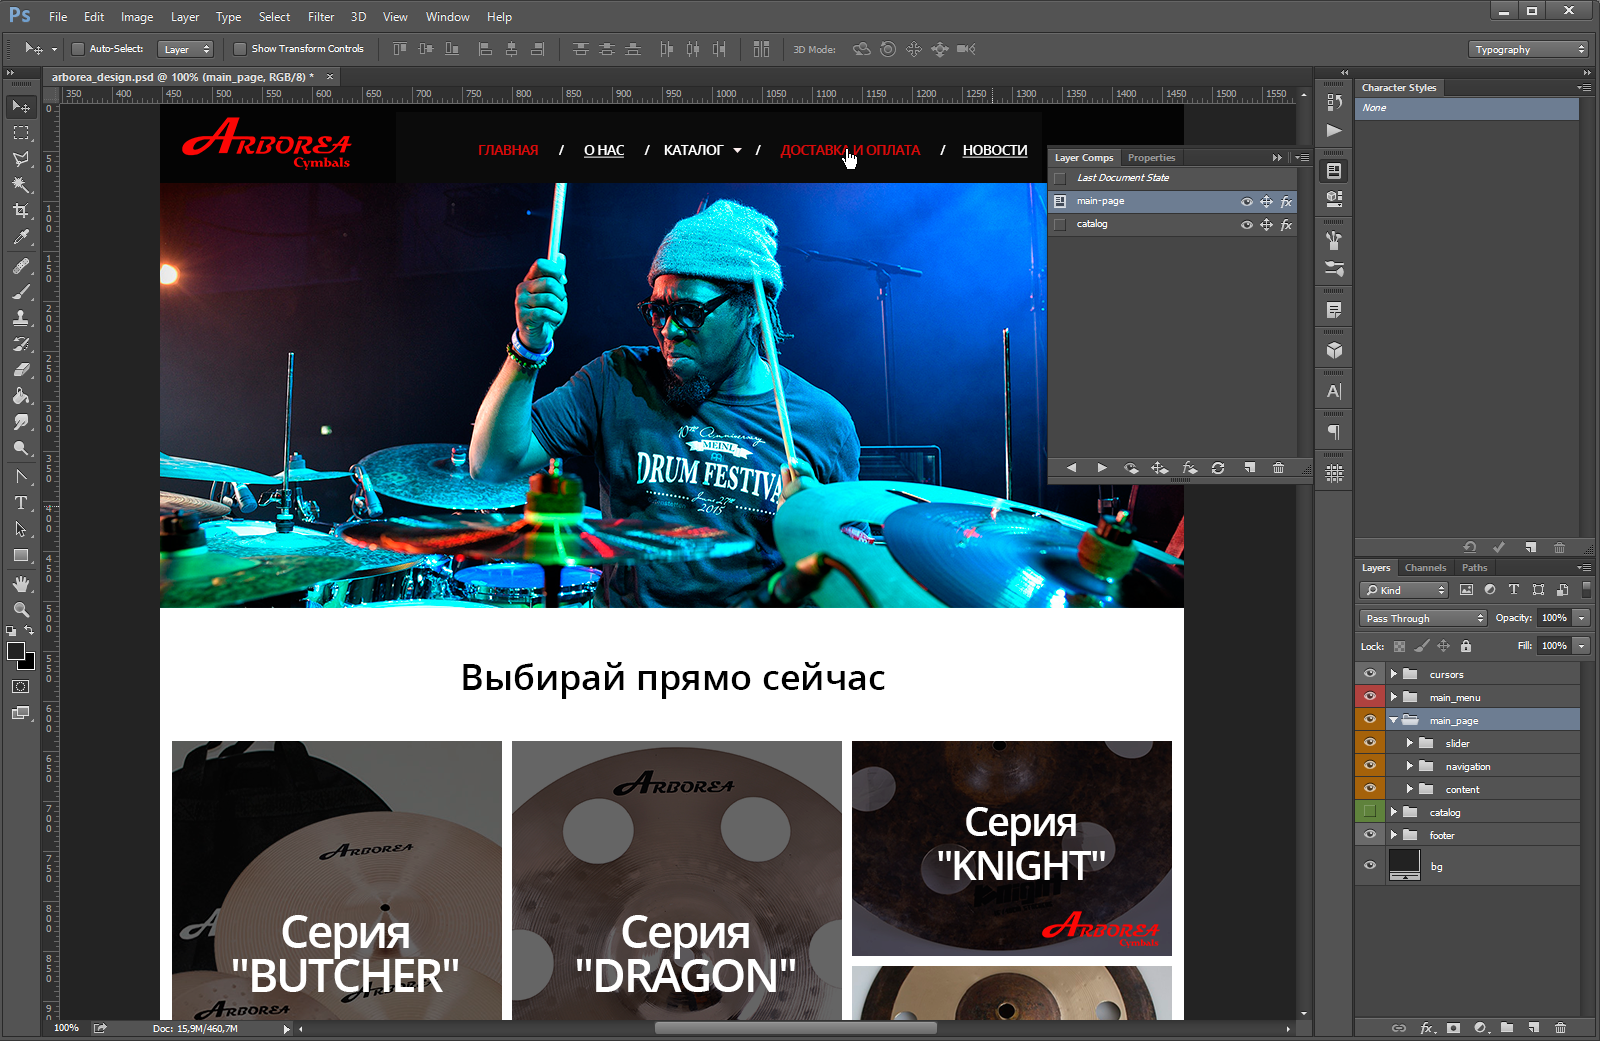Hide the cursors layer group
This screenshot has height=1041, width=1600.
1370,674
